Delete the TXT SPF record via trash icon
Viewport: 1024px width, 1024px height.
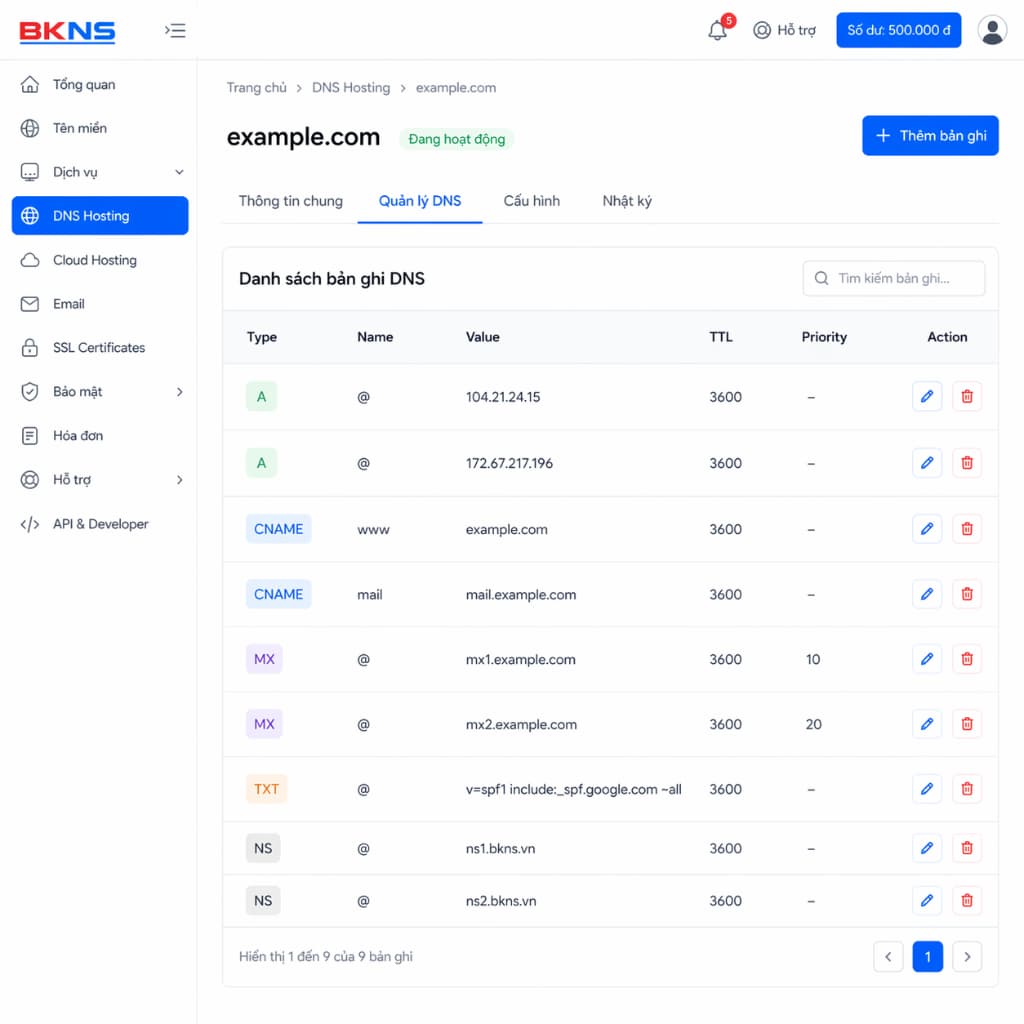pyautogui.click(x=966, y=788)
